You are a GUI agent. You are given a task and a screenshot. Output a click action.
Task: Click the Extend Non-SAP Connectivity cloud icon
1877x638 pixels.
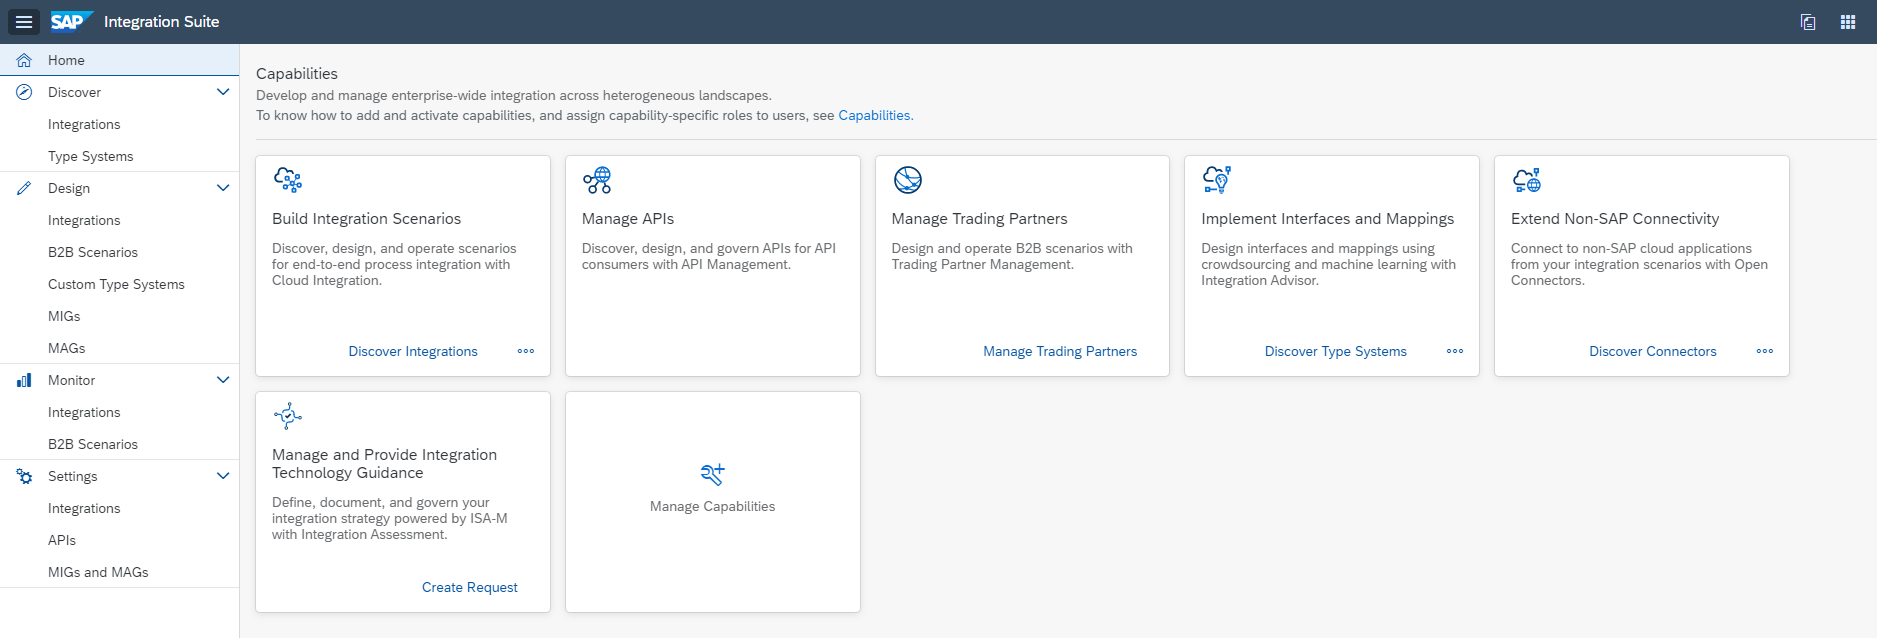(1527, 180)
